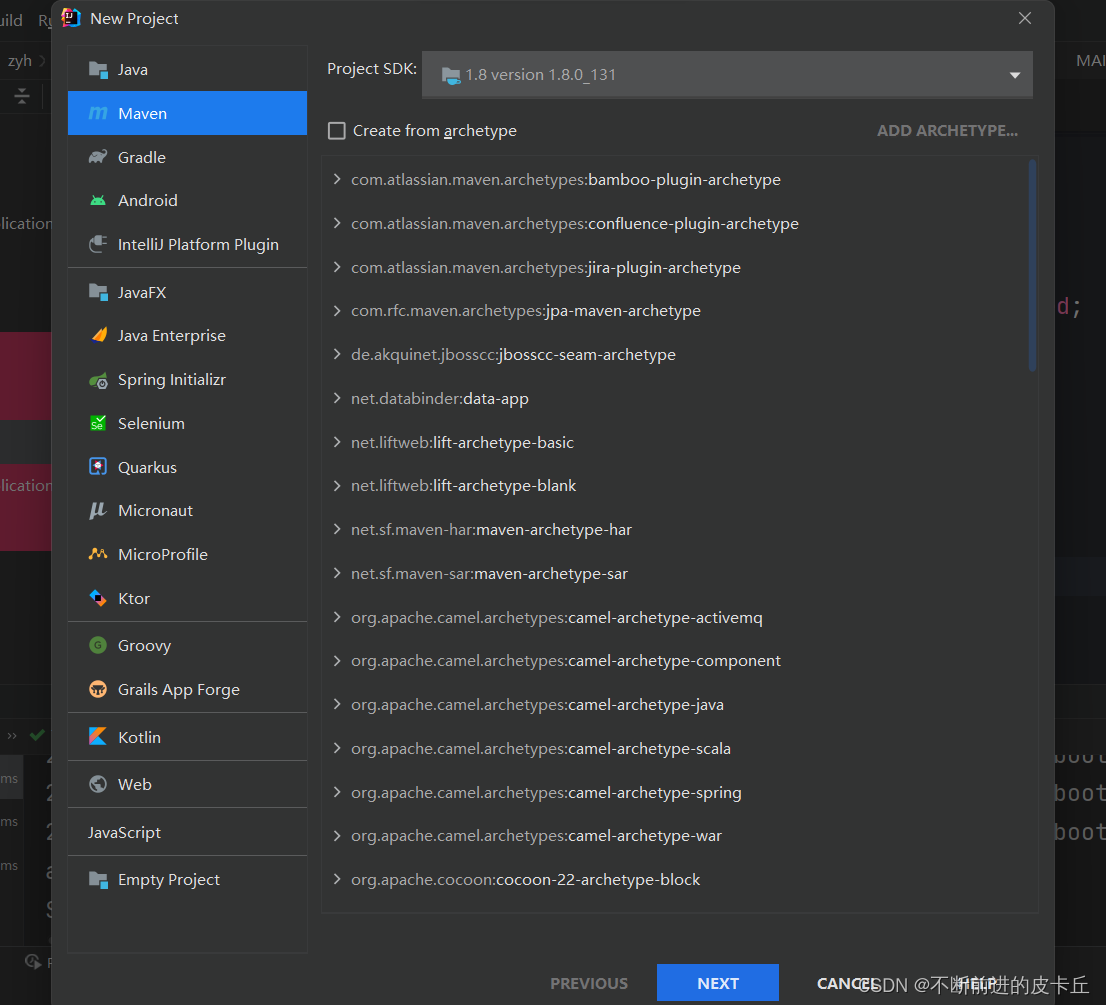Select the Groovy icon

pyautogui.click(x=98, y=645)
